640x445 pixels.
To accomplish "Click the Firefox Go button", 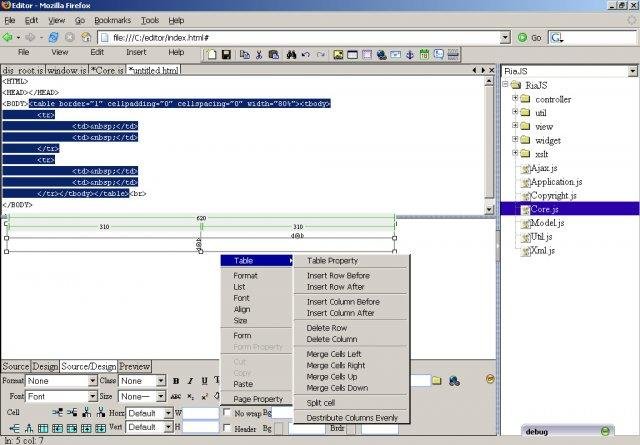I will point(528,37).
